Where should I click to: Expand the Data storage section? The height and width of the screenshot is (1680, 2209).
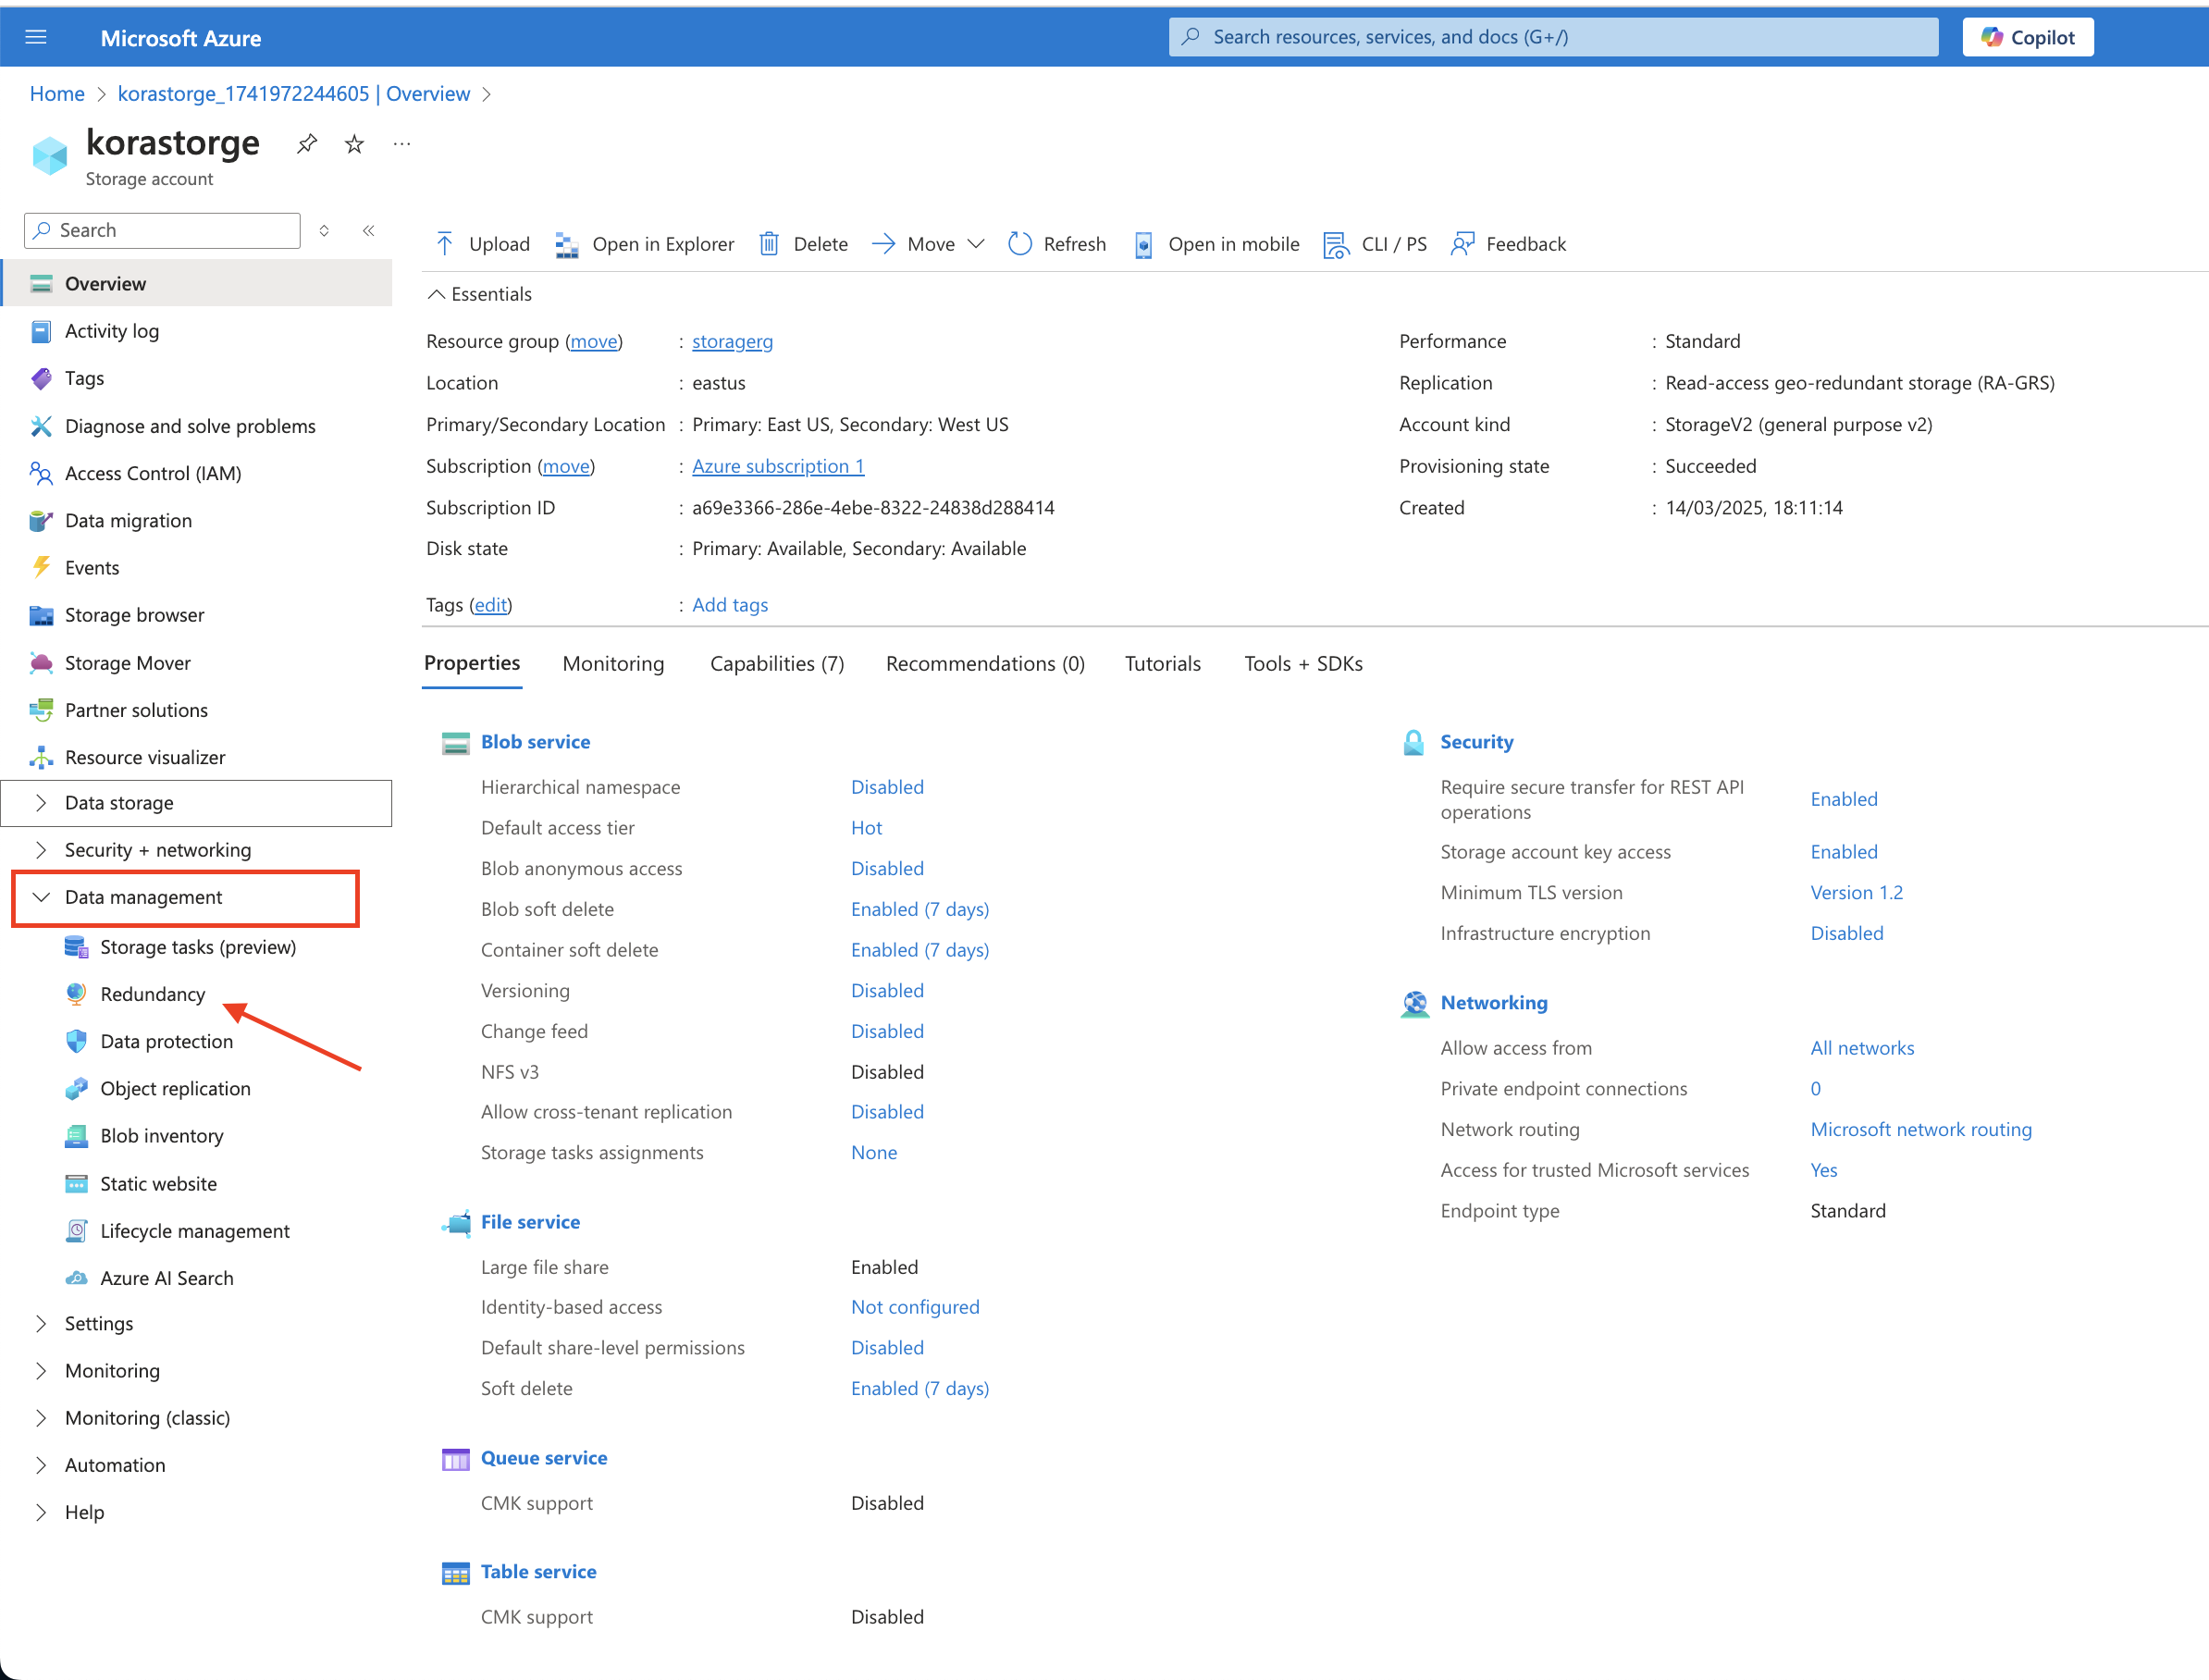[198, 803]
